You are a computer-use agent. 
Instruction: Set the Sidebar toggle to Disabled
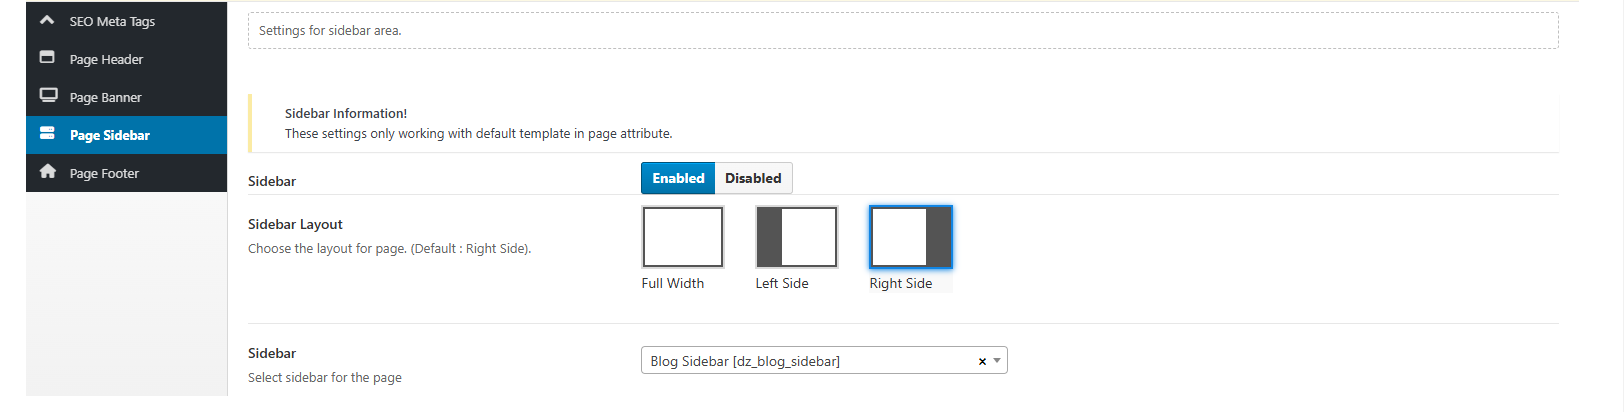coord(753,178)
